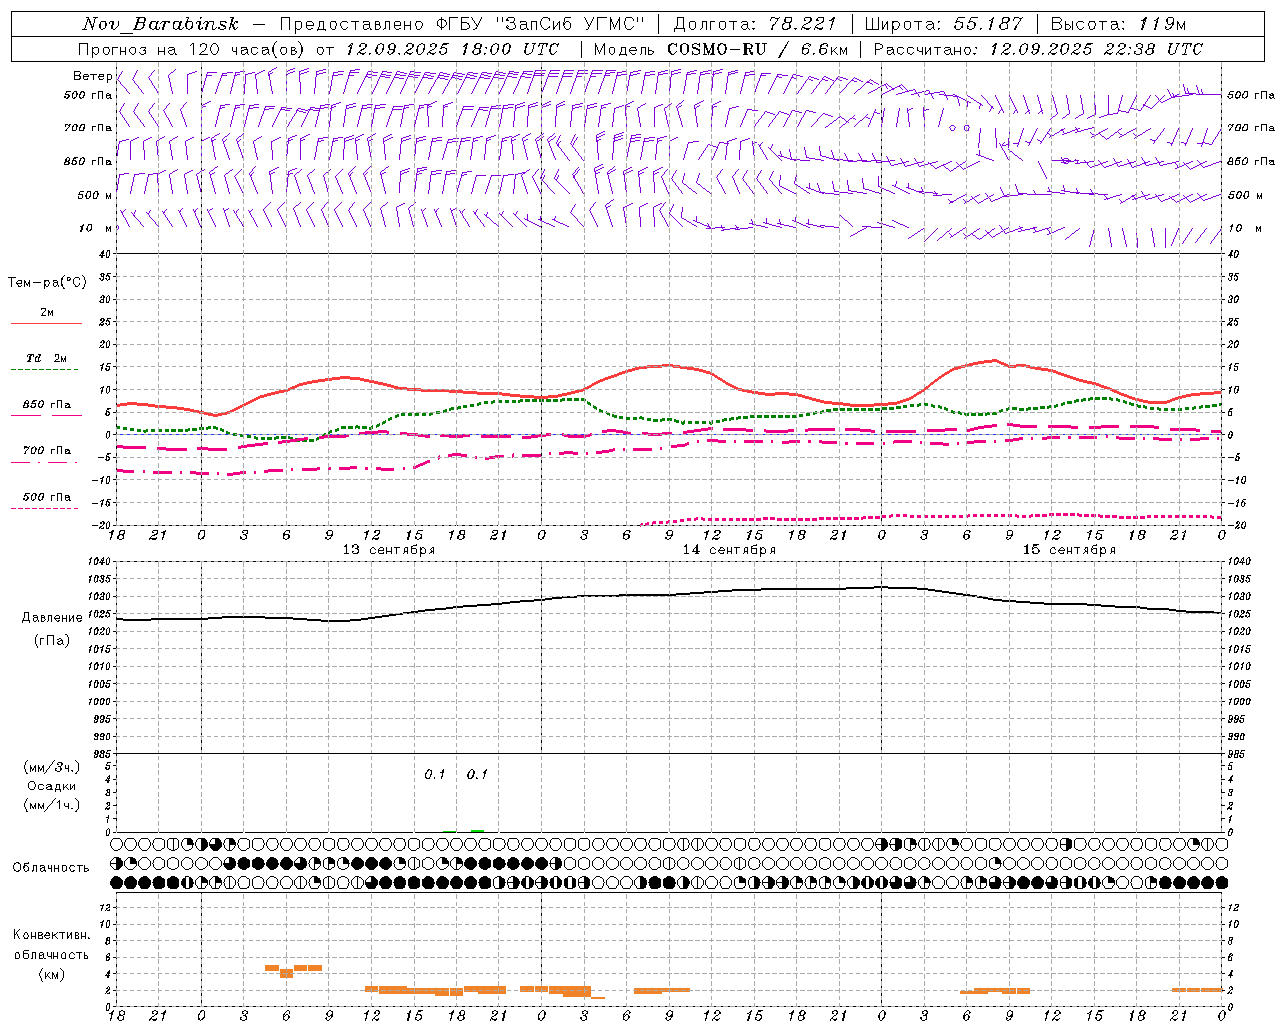This screenshot has width=1280, height=1024.
Task: Click the 'Конвективн.' convective cloud label
Action: [x=52, y=935]
